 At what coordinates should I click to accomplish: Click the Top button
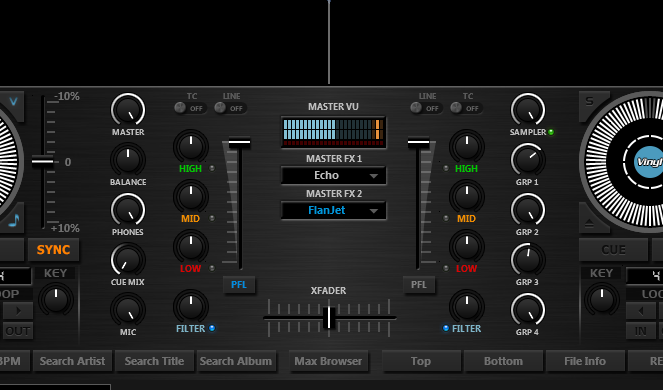421,361
